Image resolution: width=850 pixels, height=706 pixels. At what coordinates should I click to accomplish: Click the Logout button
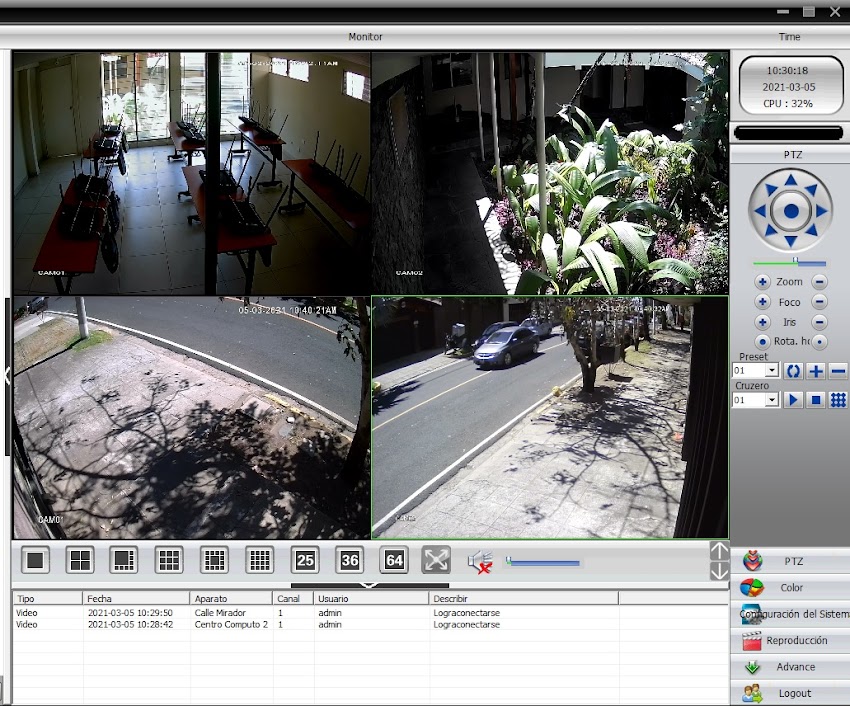coord(793,692)
